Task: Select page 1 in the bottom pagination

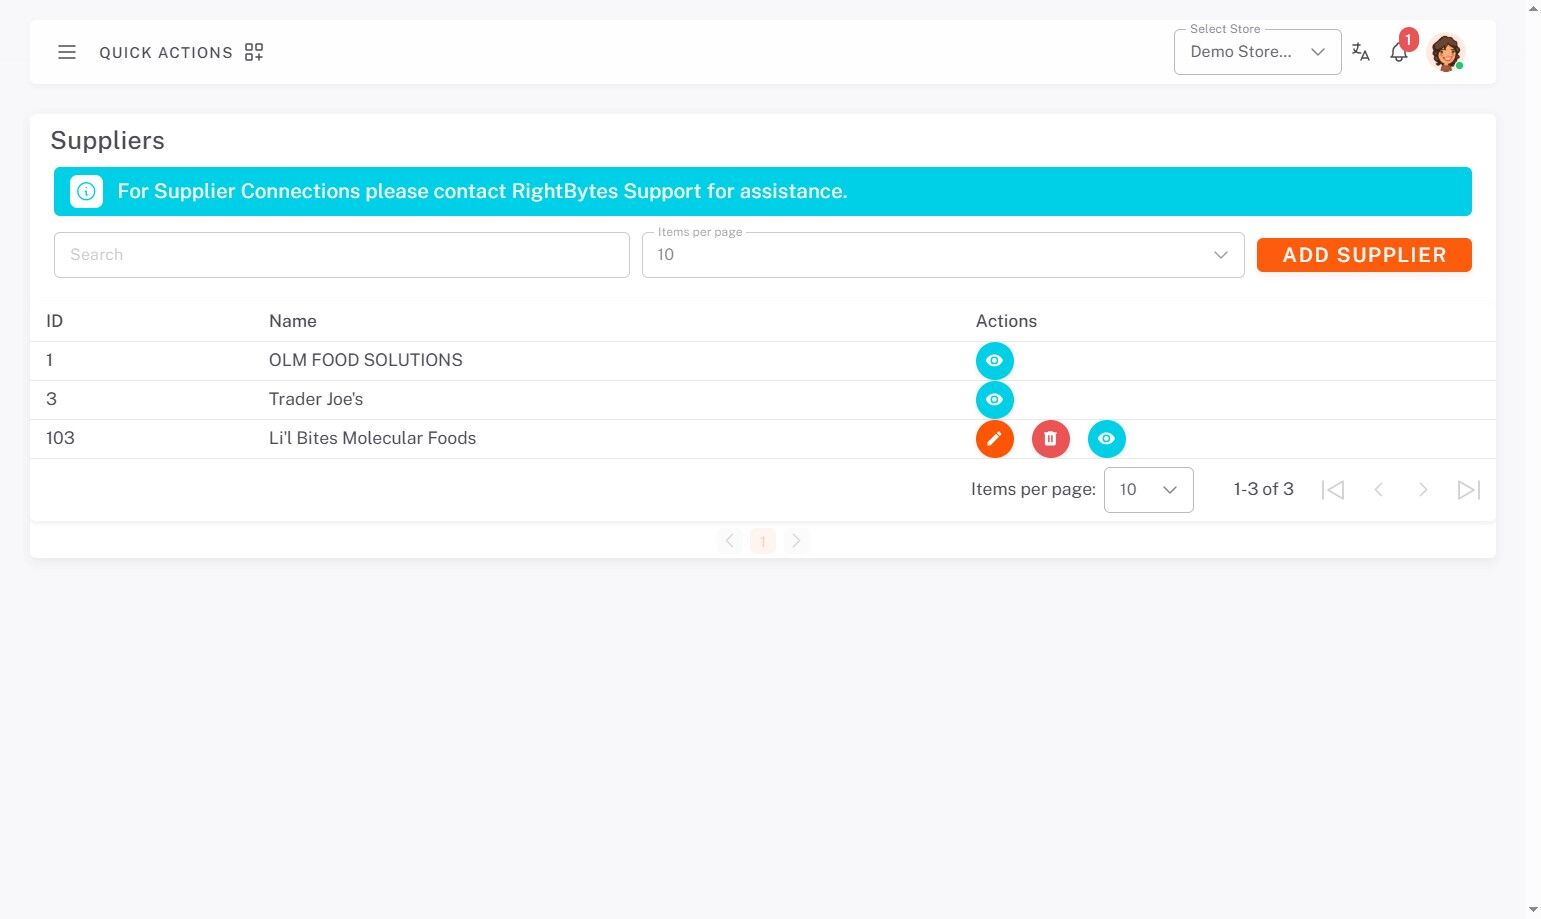Action: click(x=763, y=541)
